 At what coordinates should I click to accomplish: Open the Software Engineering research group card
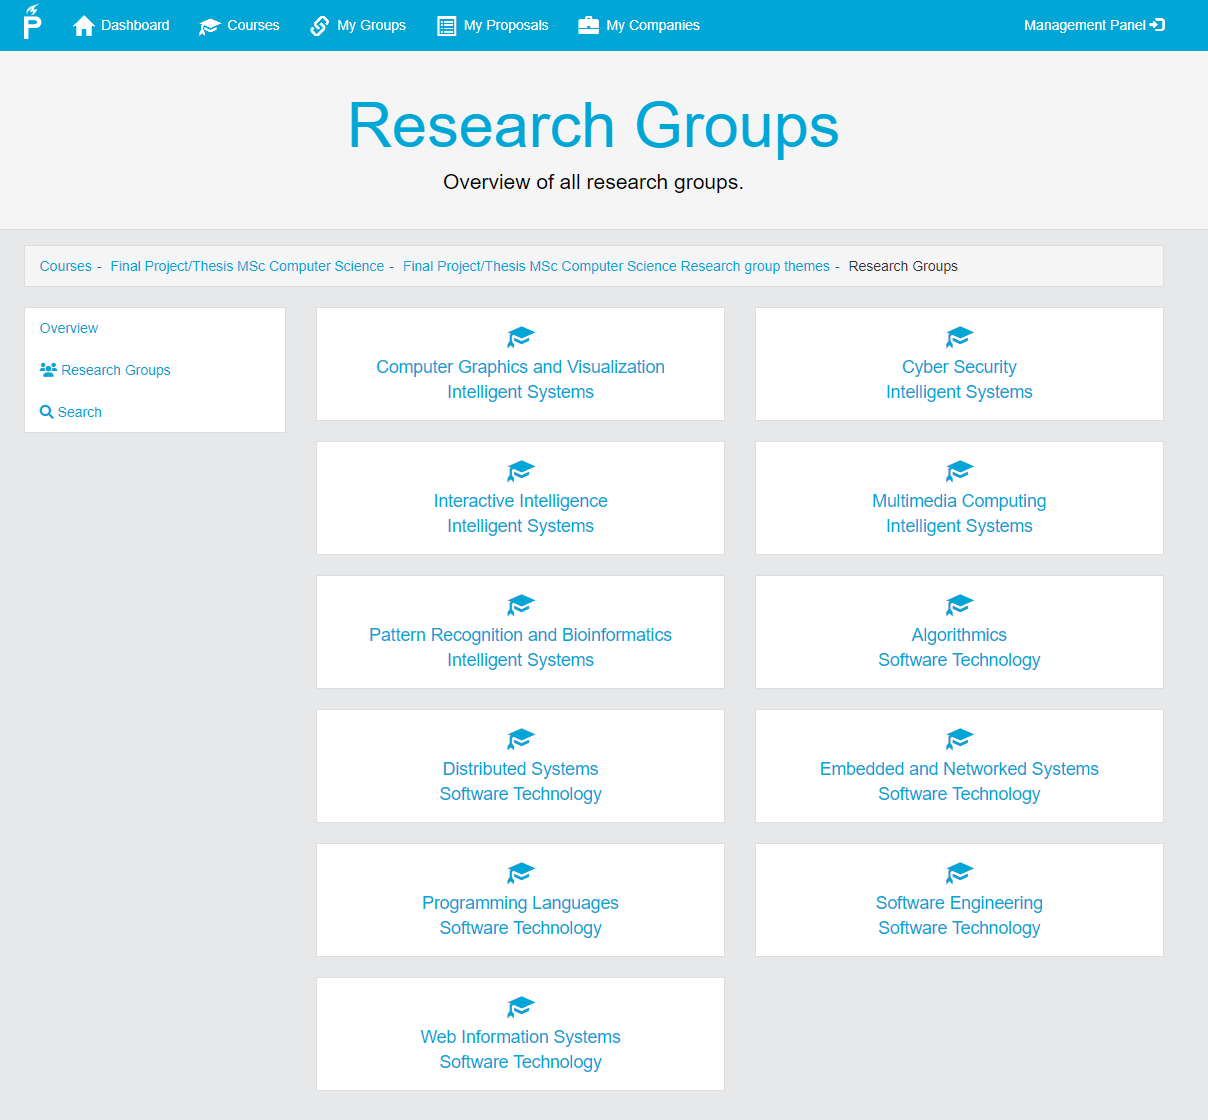tap(959, 903)
